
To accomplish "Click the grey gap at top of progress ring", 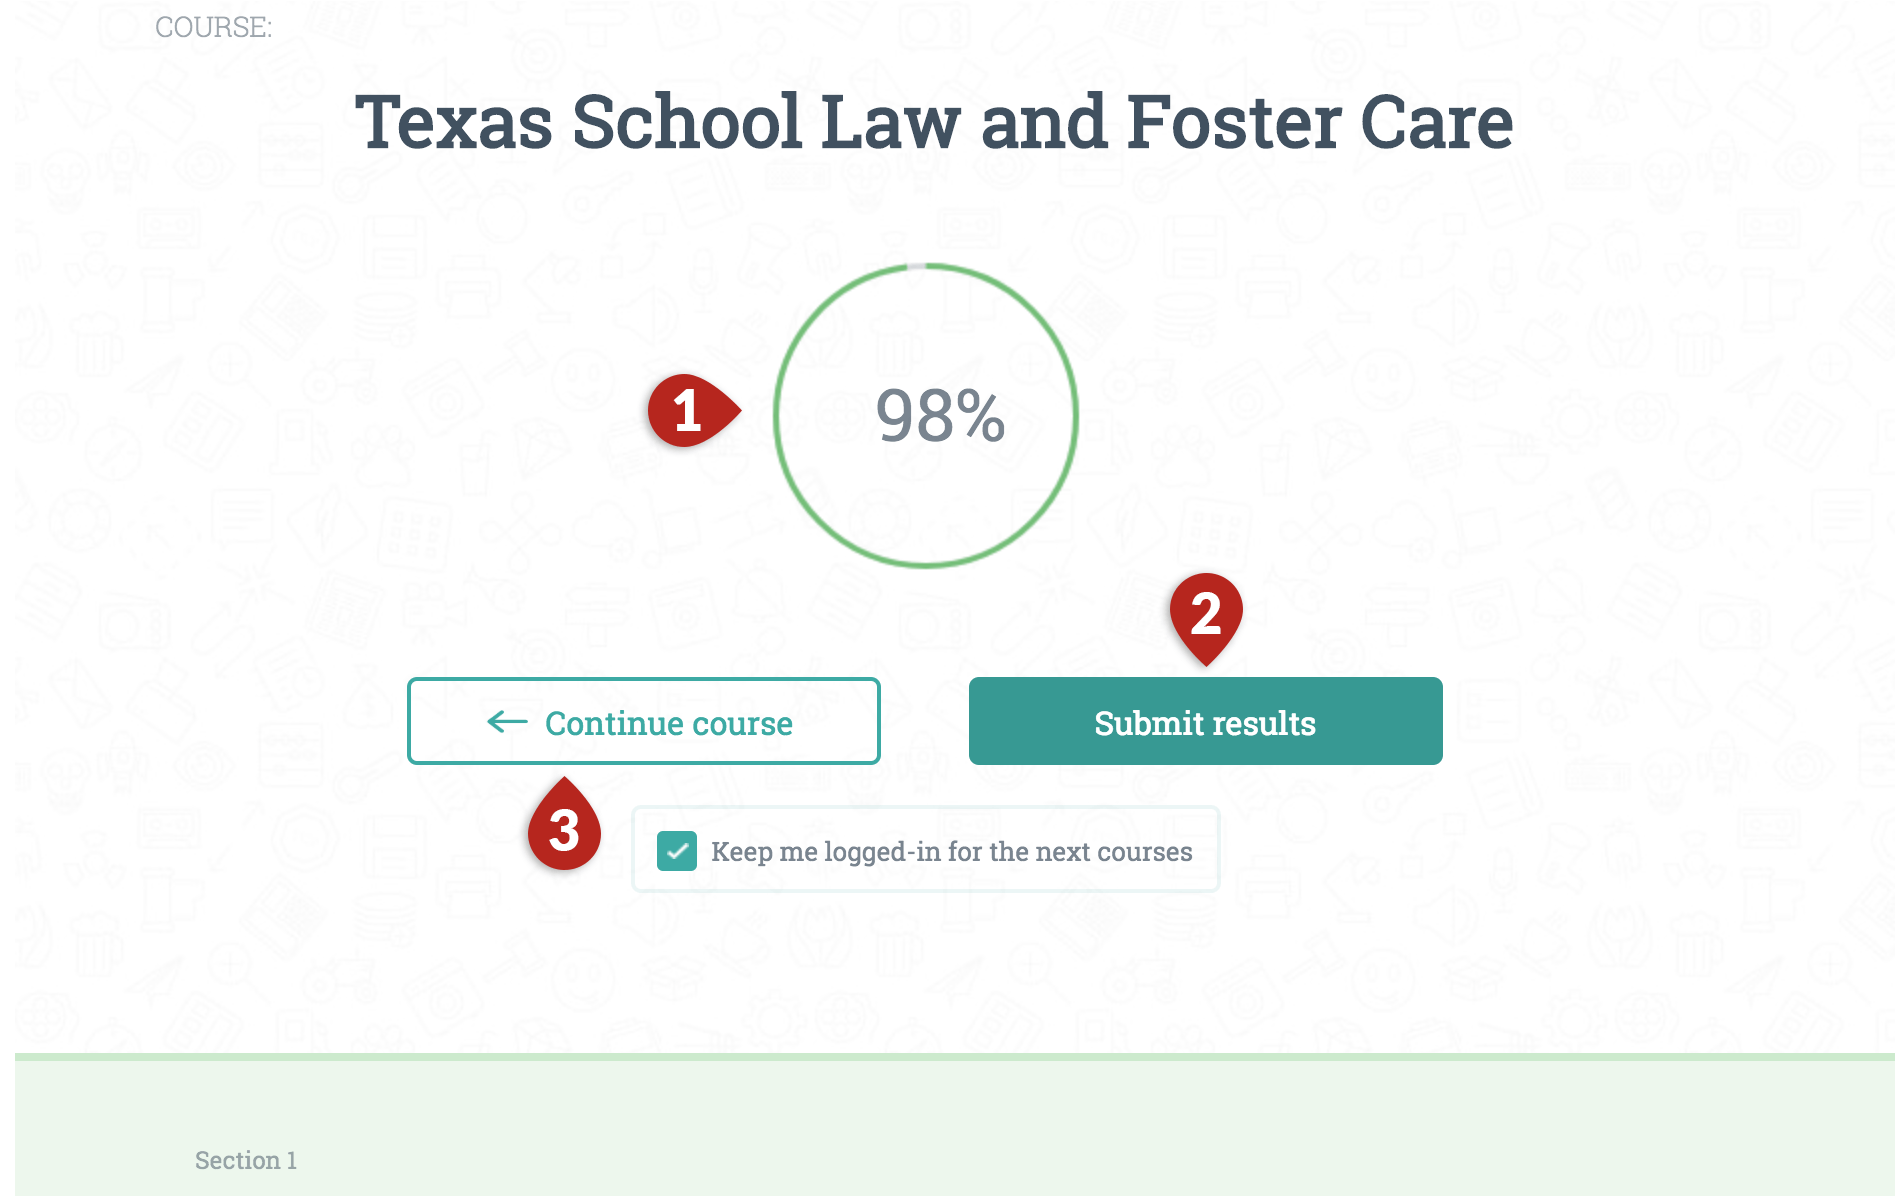I will click(916, 266).
